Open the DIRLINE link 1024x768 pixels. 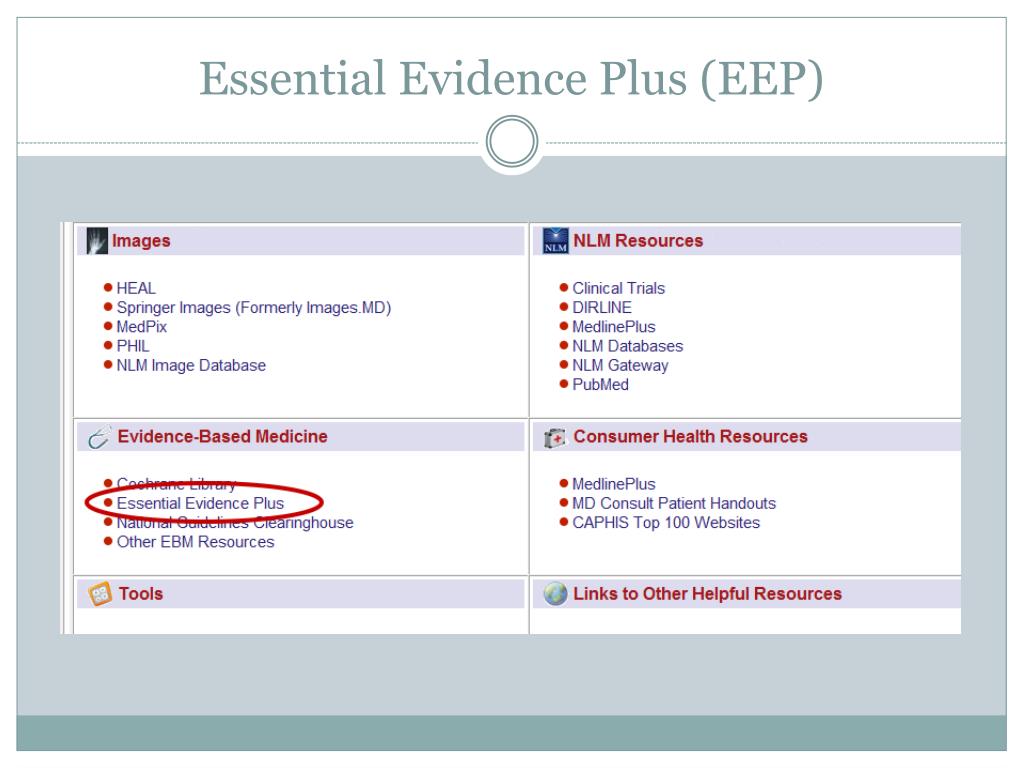click(602, 308)
